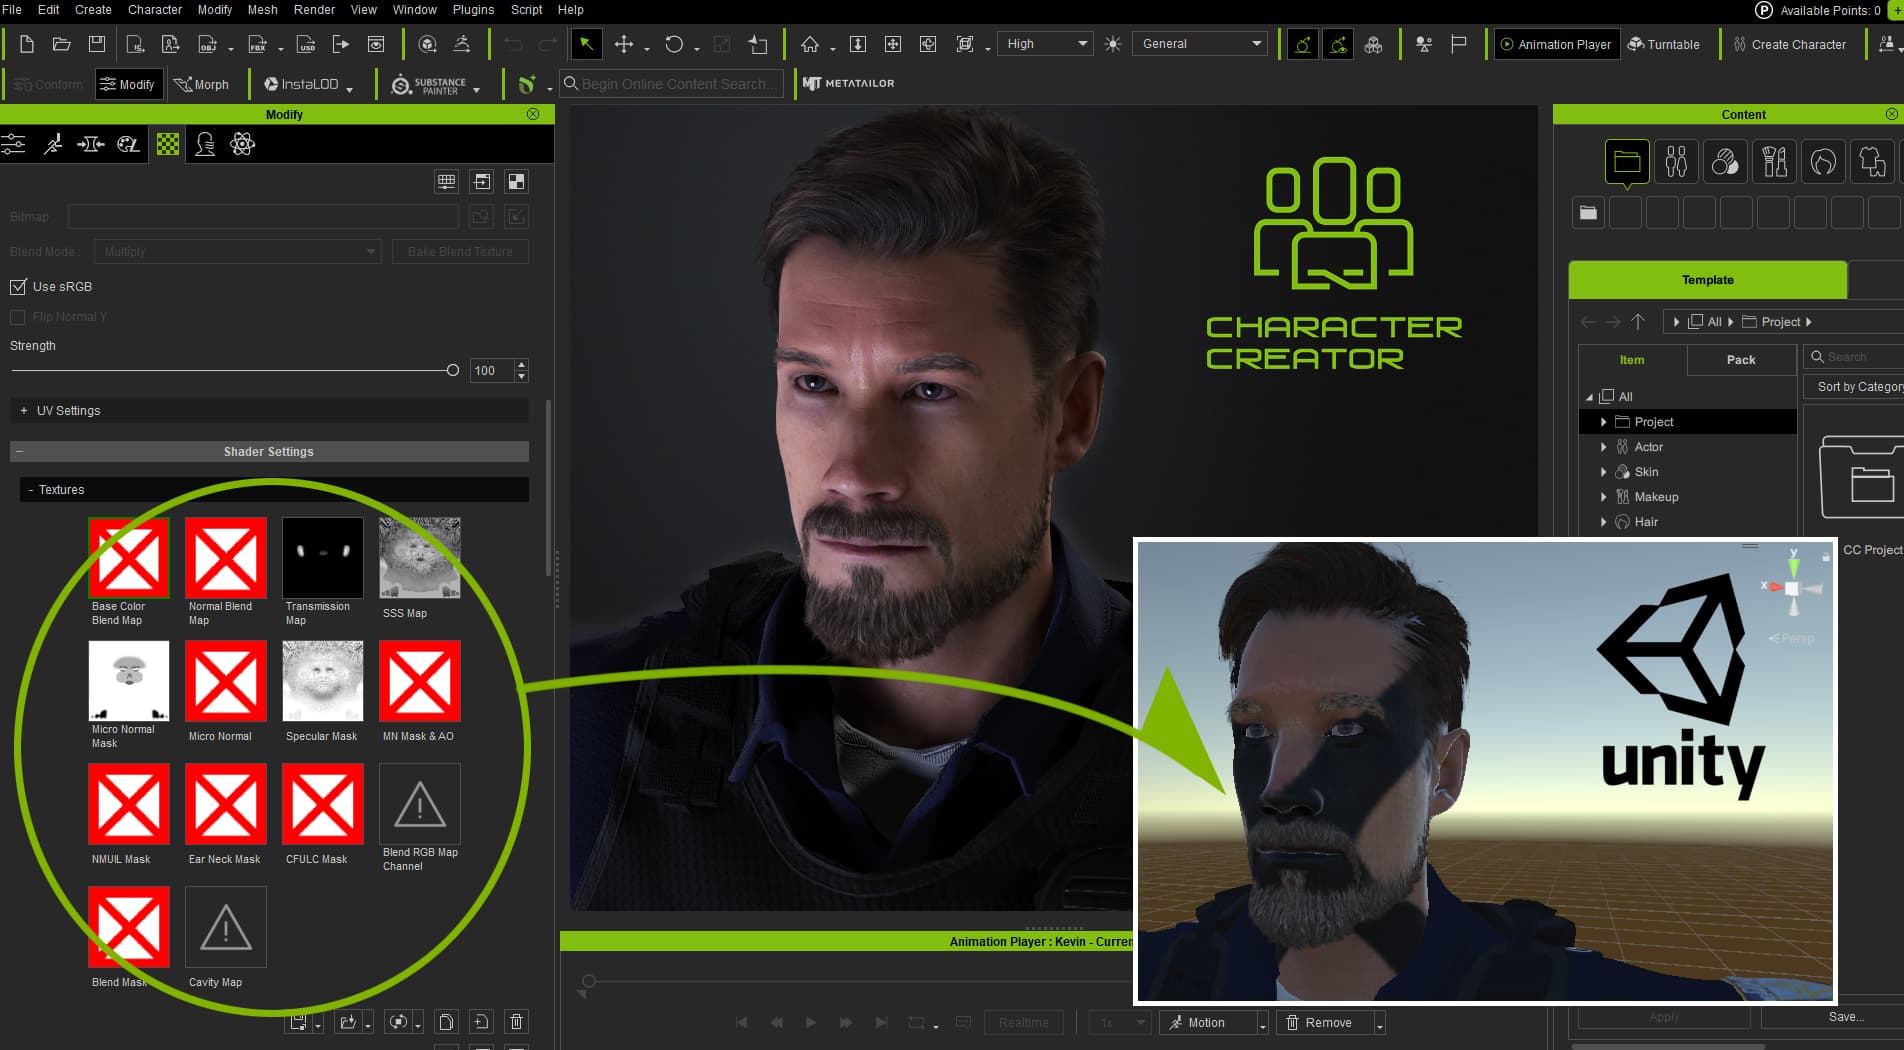Select the SSS Map texture thumbnail
This screenshot has height=1050, width=1904.
tap(419, 558)
